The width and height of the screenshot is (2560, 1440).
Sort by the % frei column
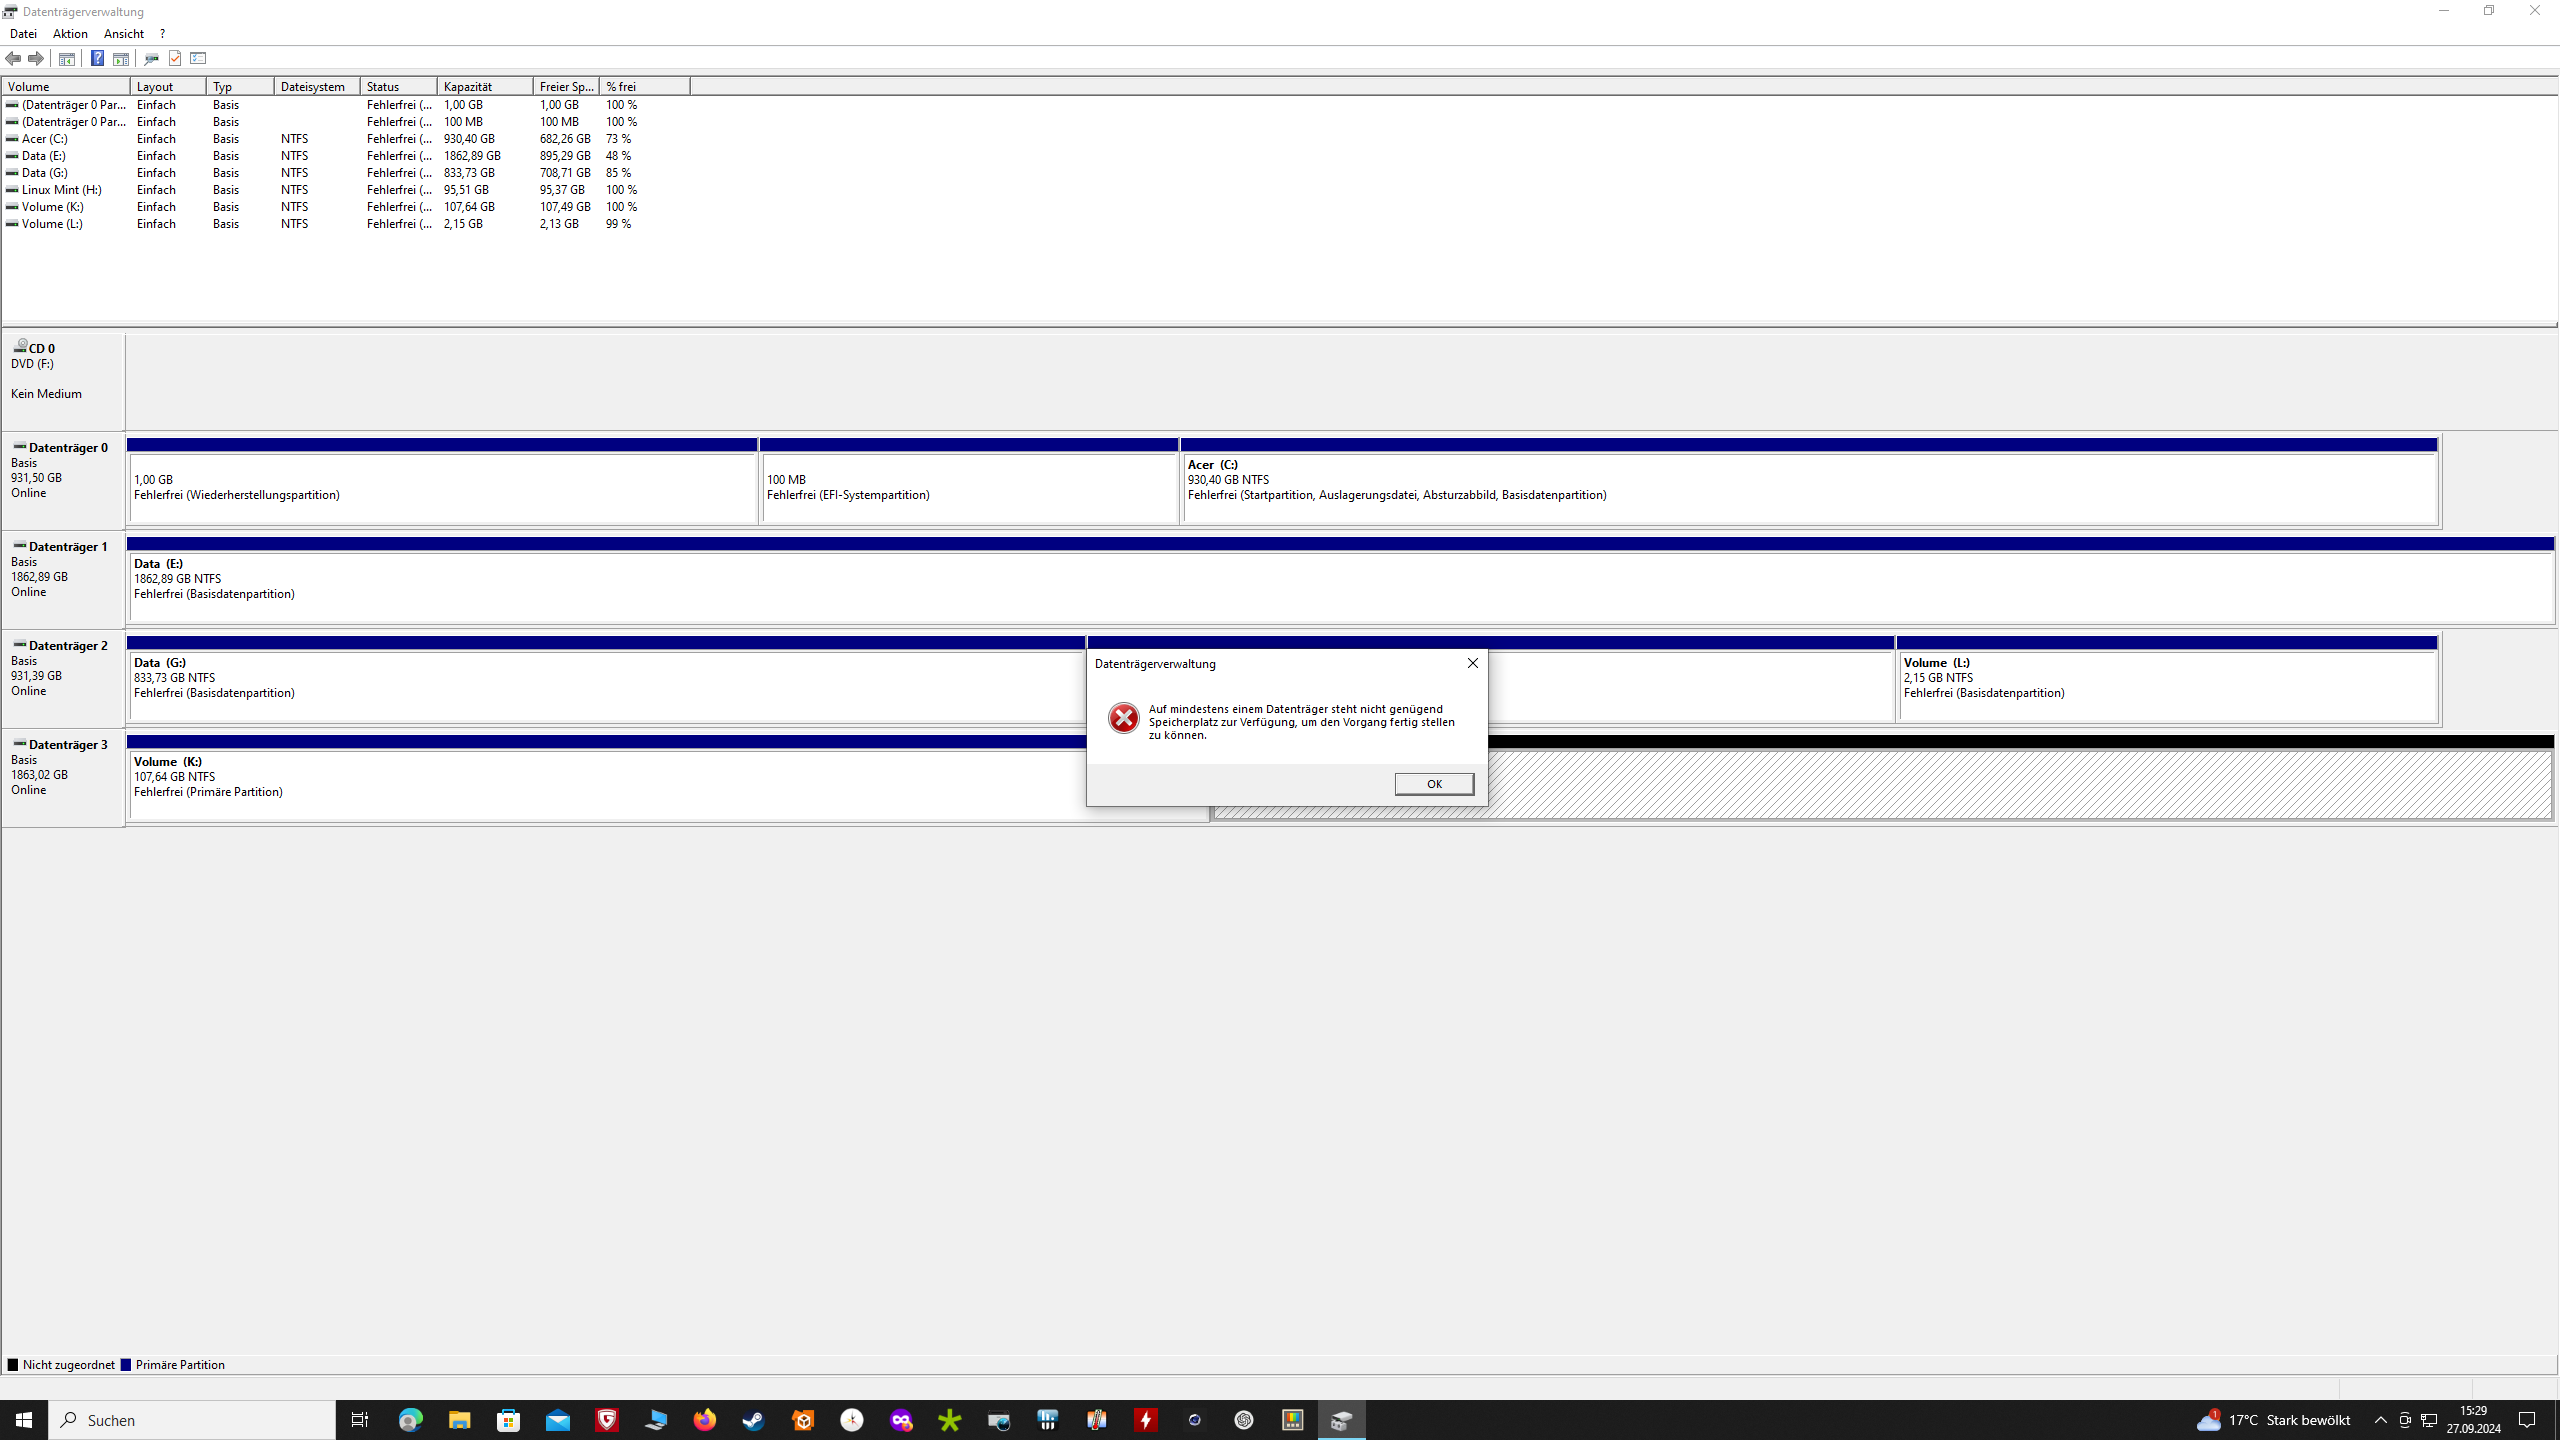pos(643,87)
